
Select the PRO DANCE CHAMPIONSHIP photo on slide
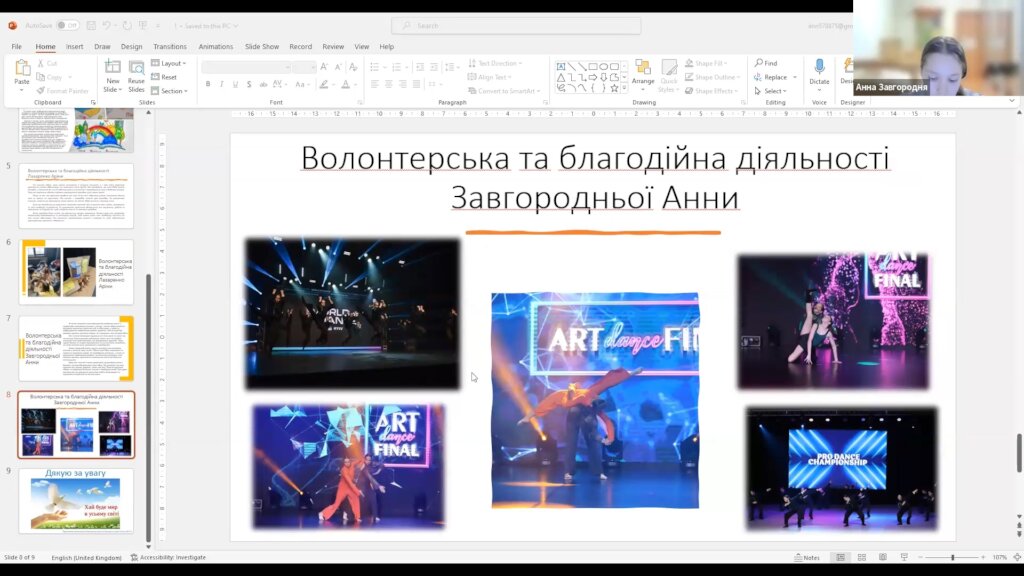841,468
